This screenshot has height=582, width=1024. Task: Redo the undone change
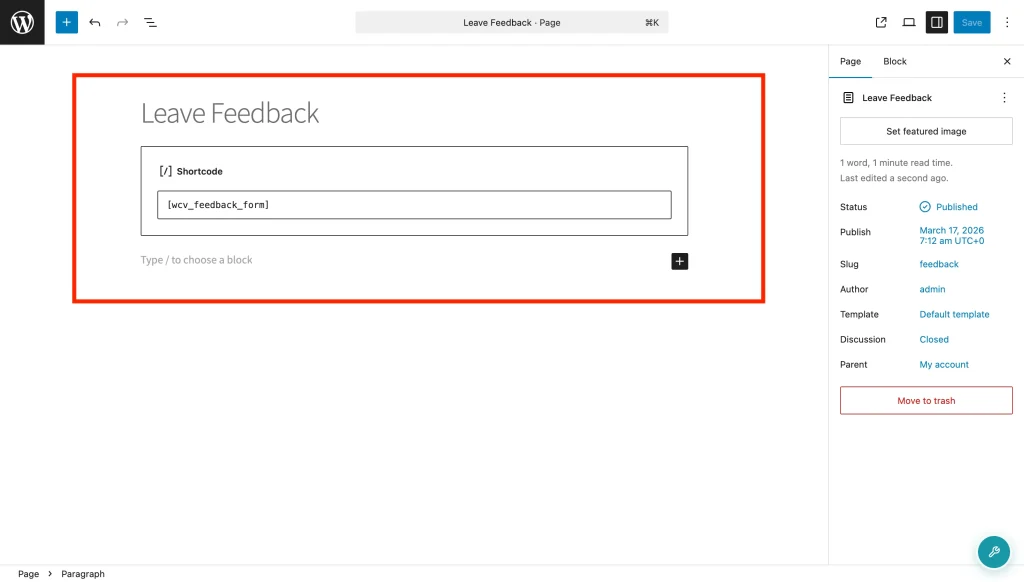point(122,22)
